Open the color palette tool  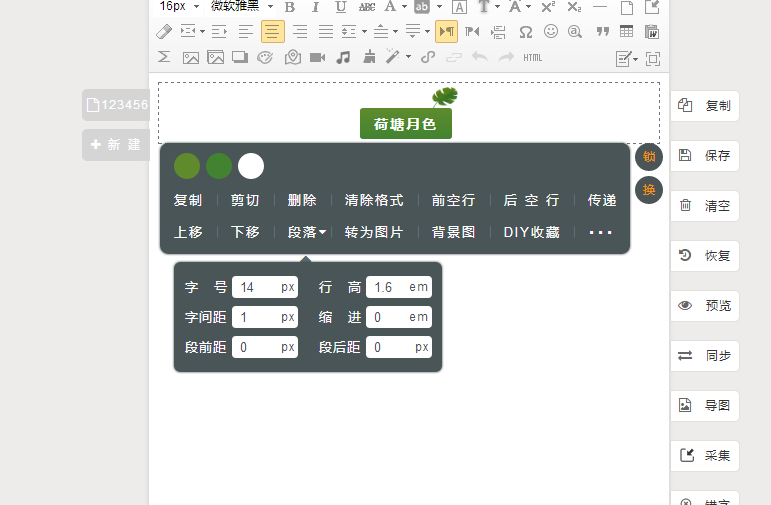266,58
